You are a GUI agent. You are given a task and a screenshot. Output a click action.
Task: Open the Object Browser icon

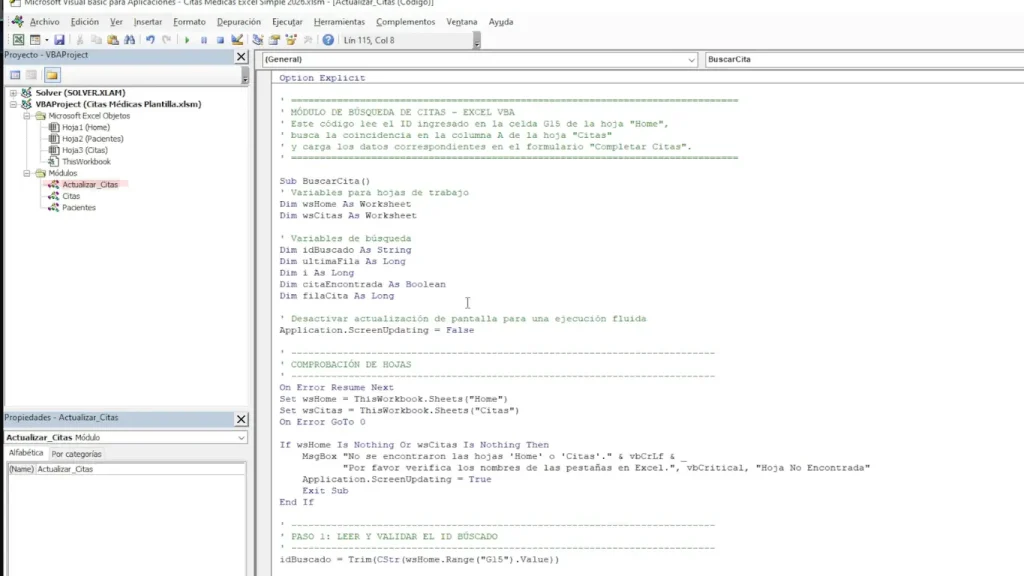click(291, 40)
